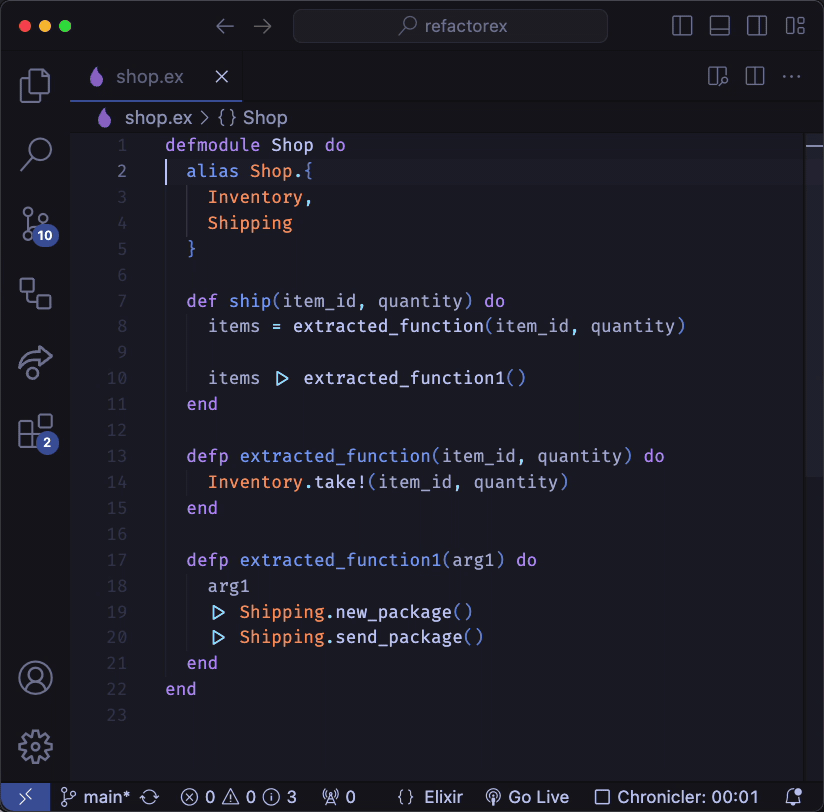Toggle the primary side bar layout
The image size is (824, 812).
682,26
